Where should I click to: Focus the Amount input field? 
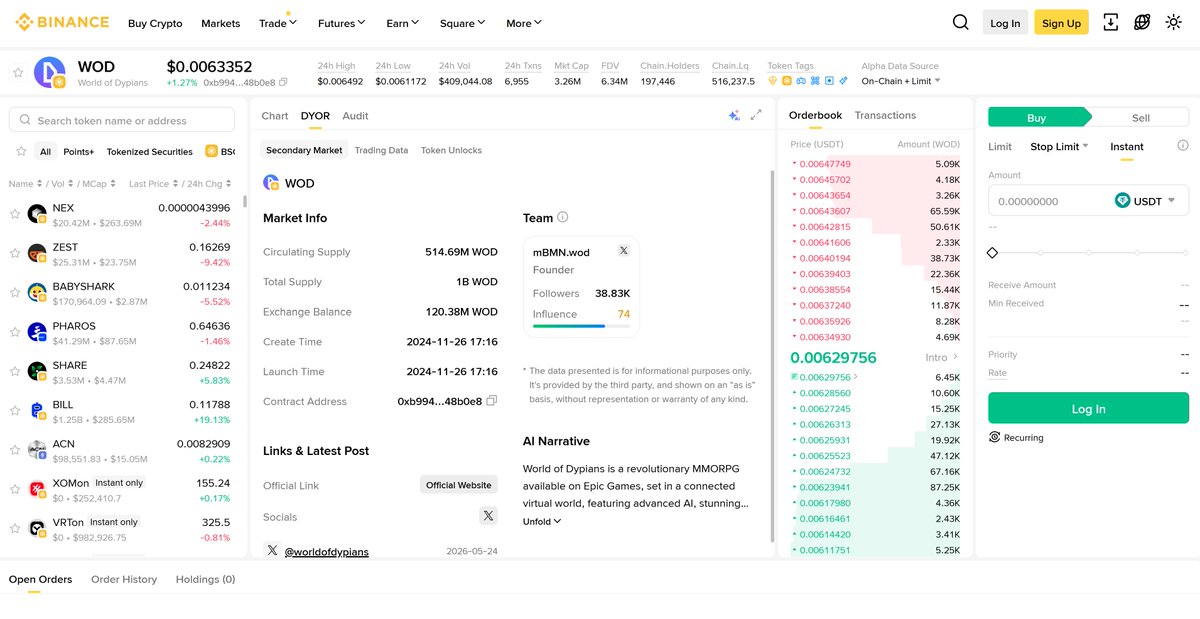pos(1088,201)
